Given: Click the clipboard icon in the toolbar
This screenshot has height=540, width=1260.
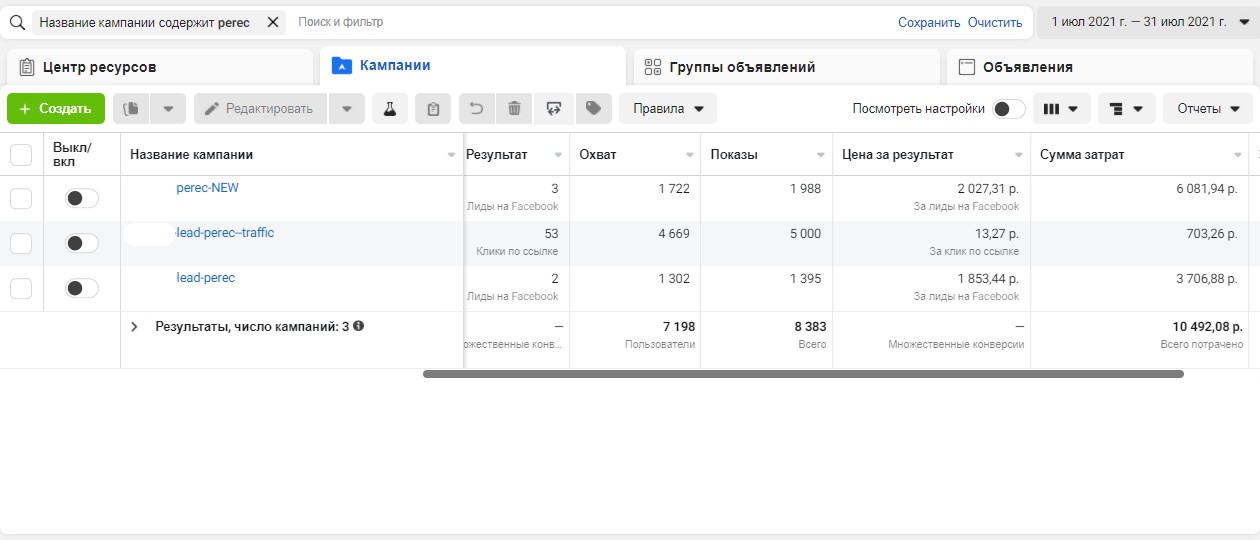Looking at the screenshot, I should (433, 109).
